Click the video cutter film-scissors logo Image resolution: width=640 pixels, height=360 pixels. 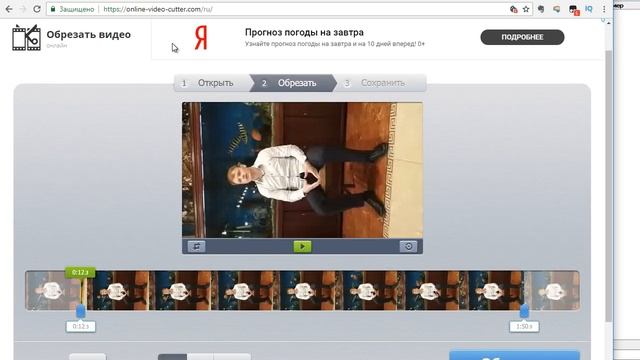click(x=27, y=38)
